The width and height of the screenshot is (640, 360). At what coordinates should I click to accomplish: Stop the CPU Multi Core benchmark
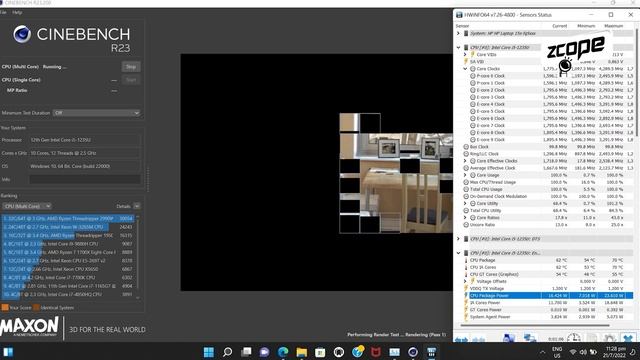click(131, 67)
